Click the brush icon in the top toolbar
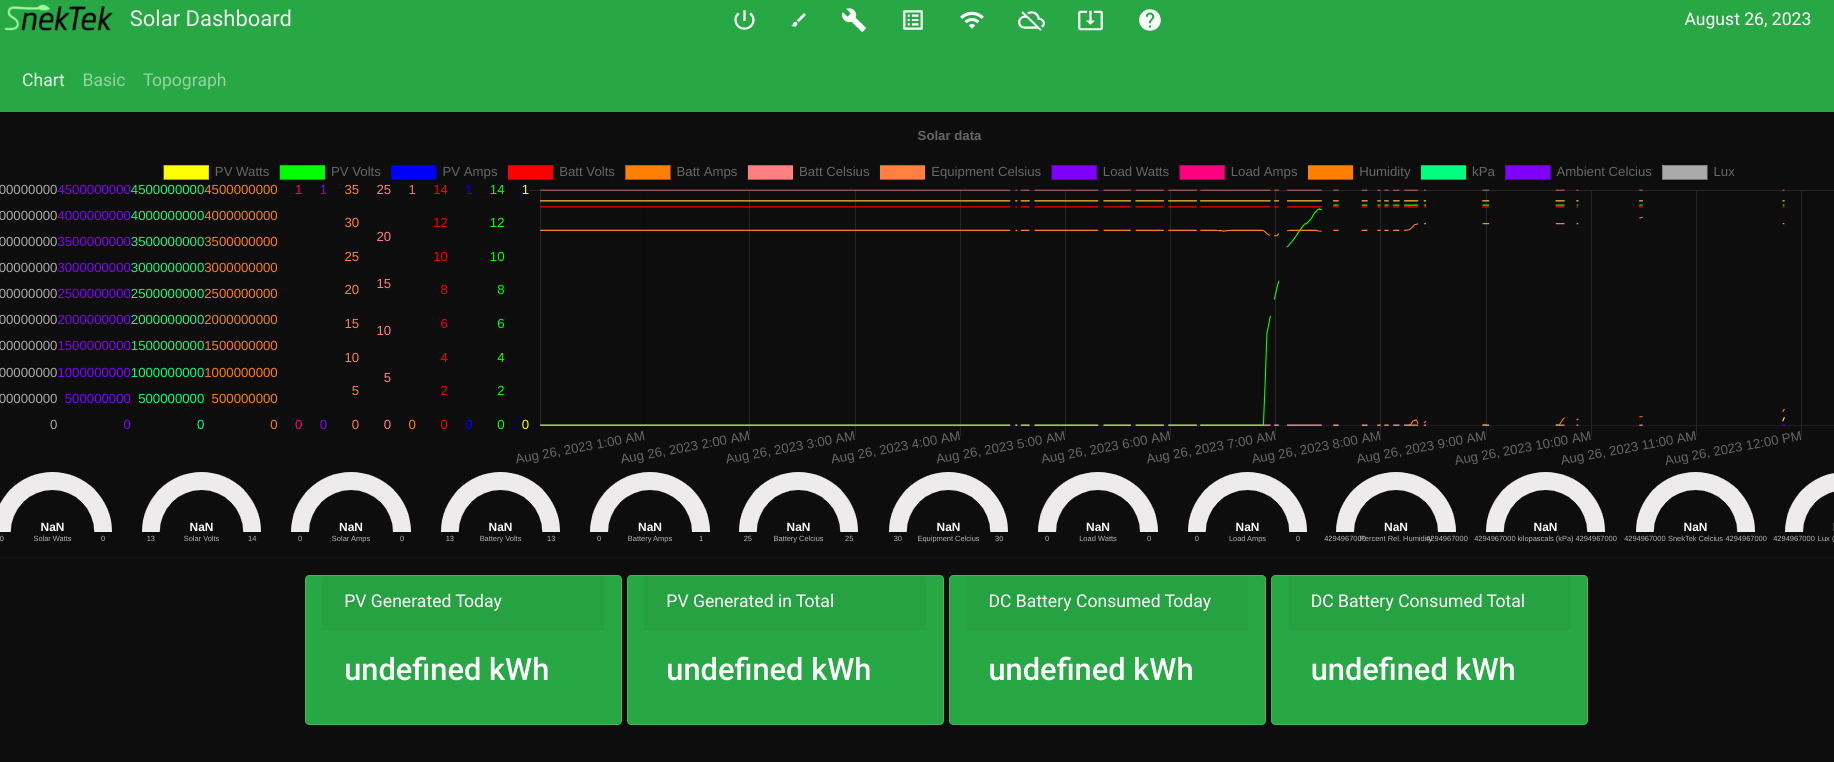Image resolution: width=1834 pixels, height=762 pixels. pyautogui.click(x=798, y=20)
